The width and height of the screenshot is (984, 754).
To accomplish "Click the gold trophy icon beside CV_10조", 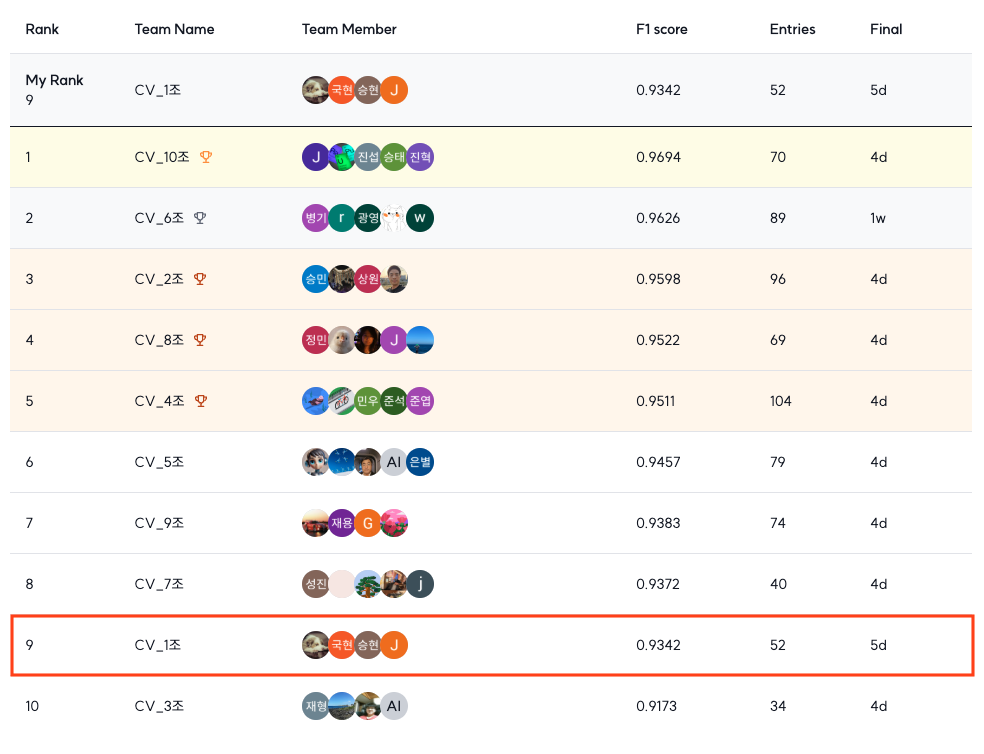I will coord(206,157).
